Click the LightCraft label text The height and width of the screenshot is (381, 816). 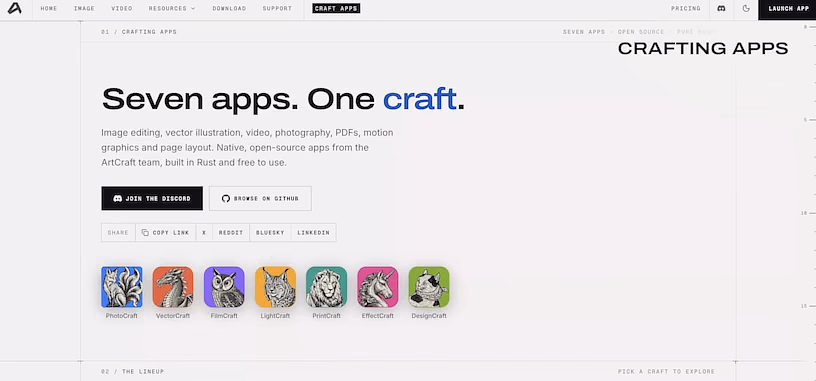[x=275, y=316]
